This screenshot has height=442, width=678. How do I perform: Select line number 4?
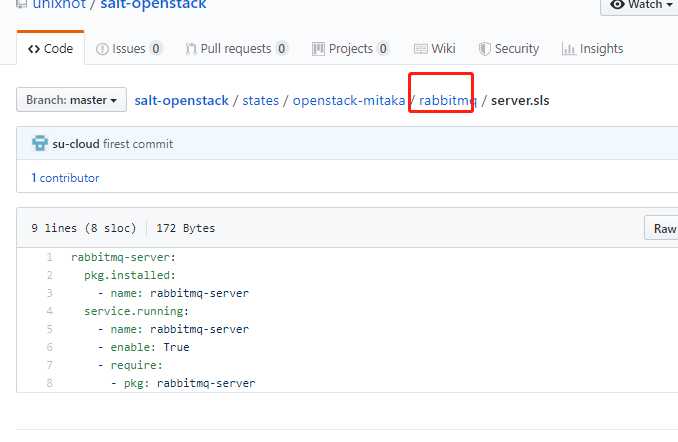coord(50,311)
